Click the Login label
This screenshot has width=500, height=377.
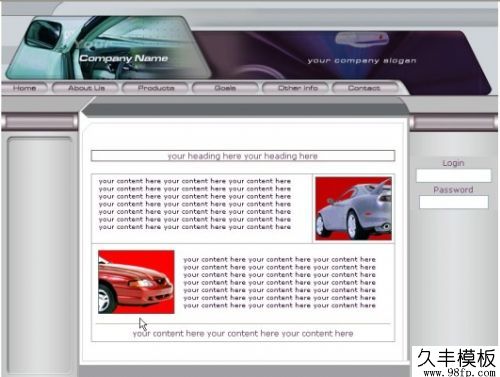[453, 163]
